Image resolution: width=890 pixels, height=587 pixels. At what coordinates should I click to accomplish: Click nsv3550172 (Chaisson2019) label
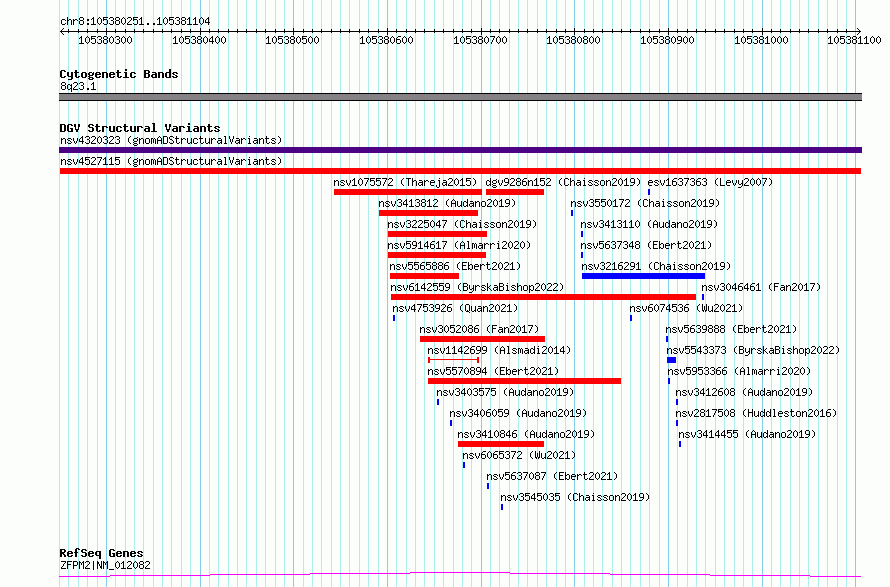click(645, 203)
